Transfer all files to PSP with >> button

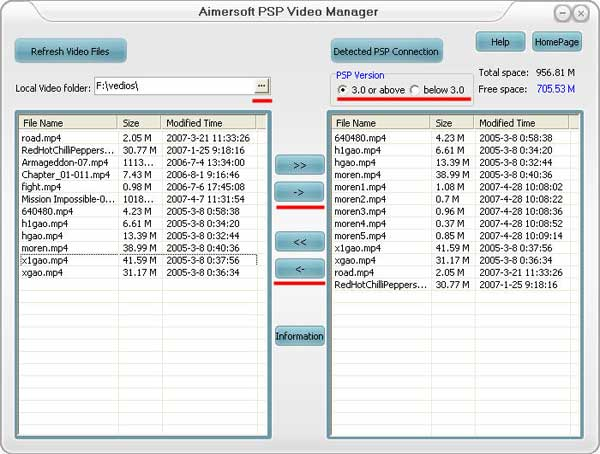tap(300, 165)
